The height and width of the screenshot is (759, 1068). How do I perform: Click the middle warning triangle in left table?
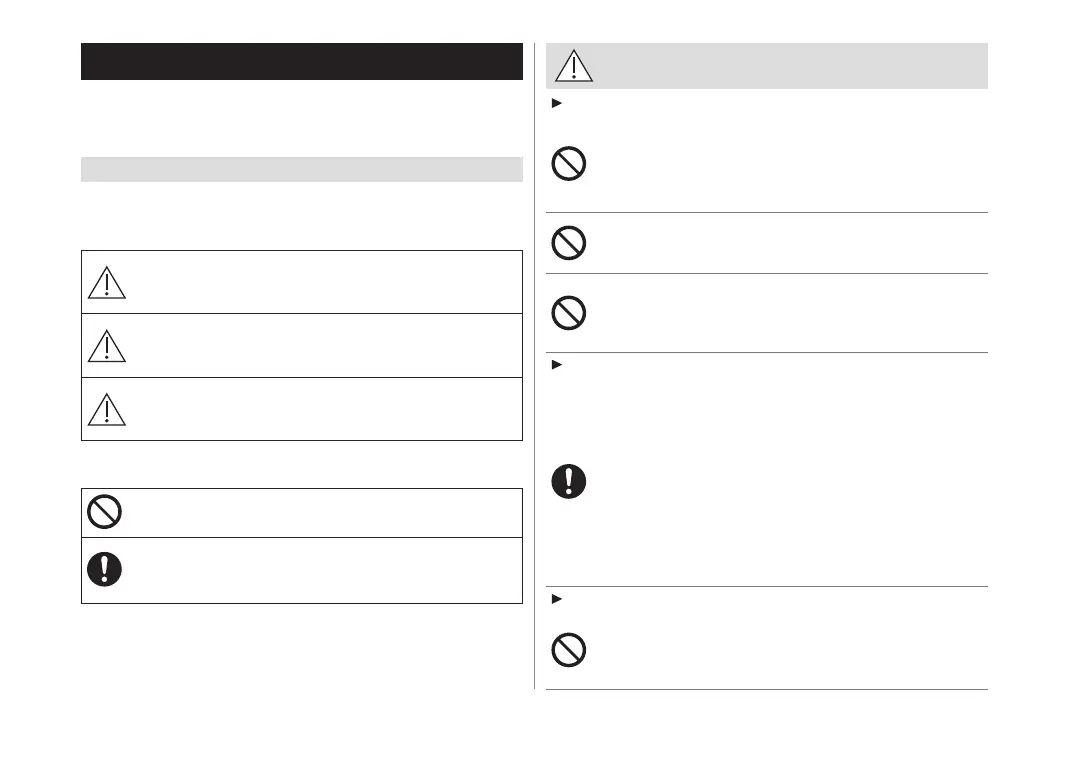point(106,346)
